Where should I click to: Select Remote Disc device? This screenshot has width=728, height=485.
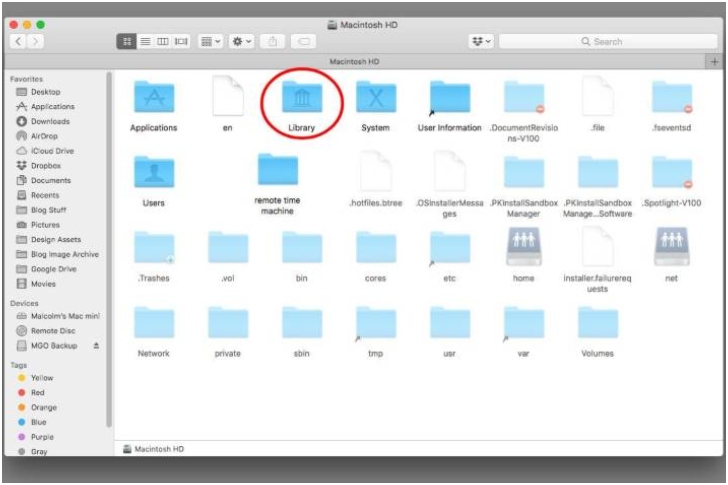[46, 331]
